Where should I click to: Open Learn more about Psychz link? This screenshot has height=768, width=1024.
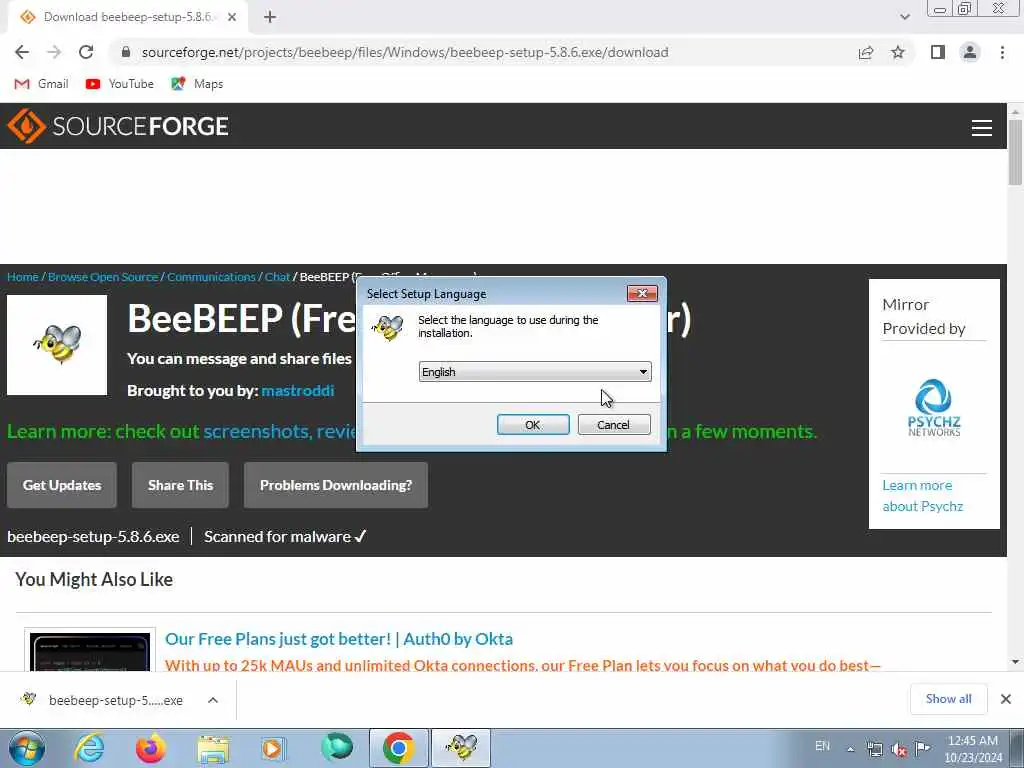pyautogui.click(x=922, y=496)
